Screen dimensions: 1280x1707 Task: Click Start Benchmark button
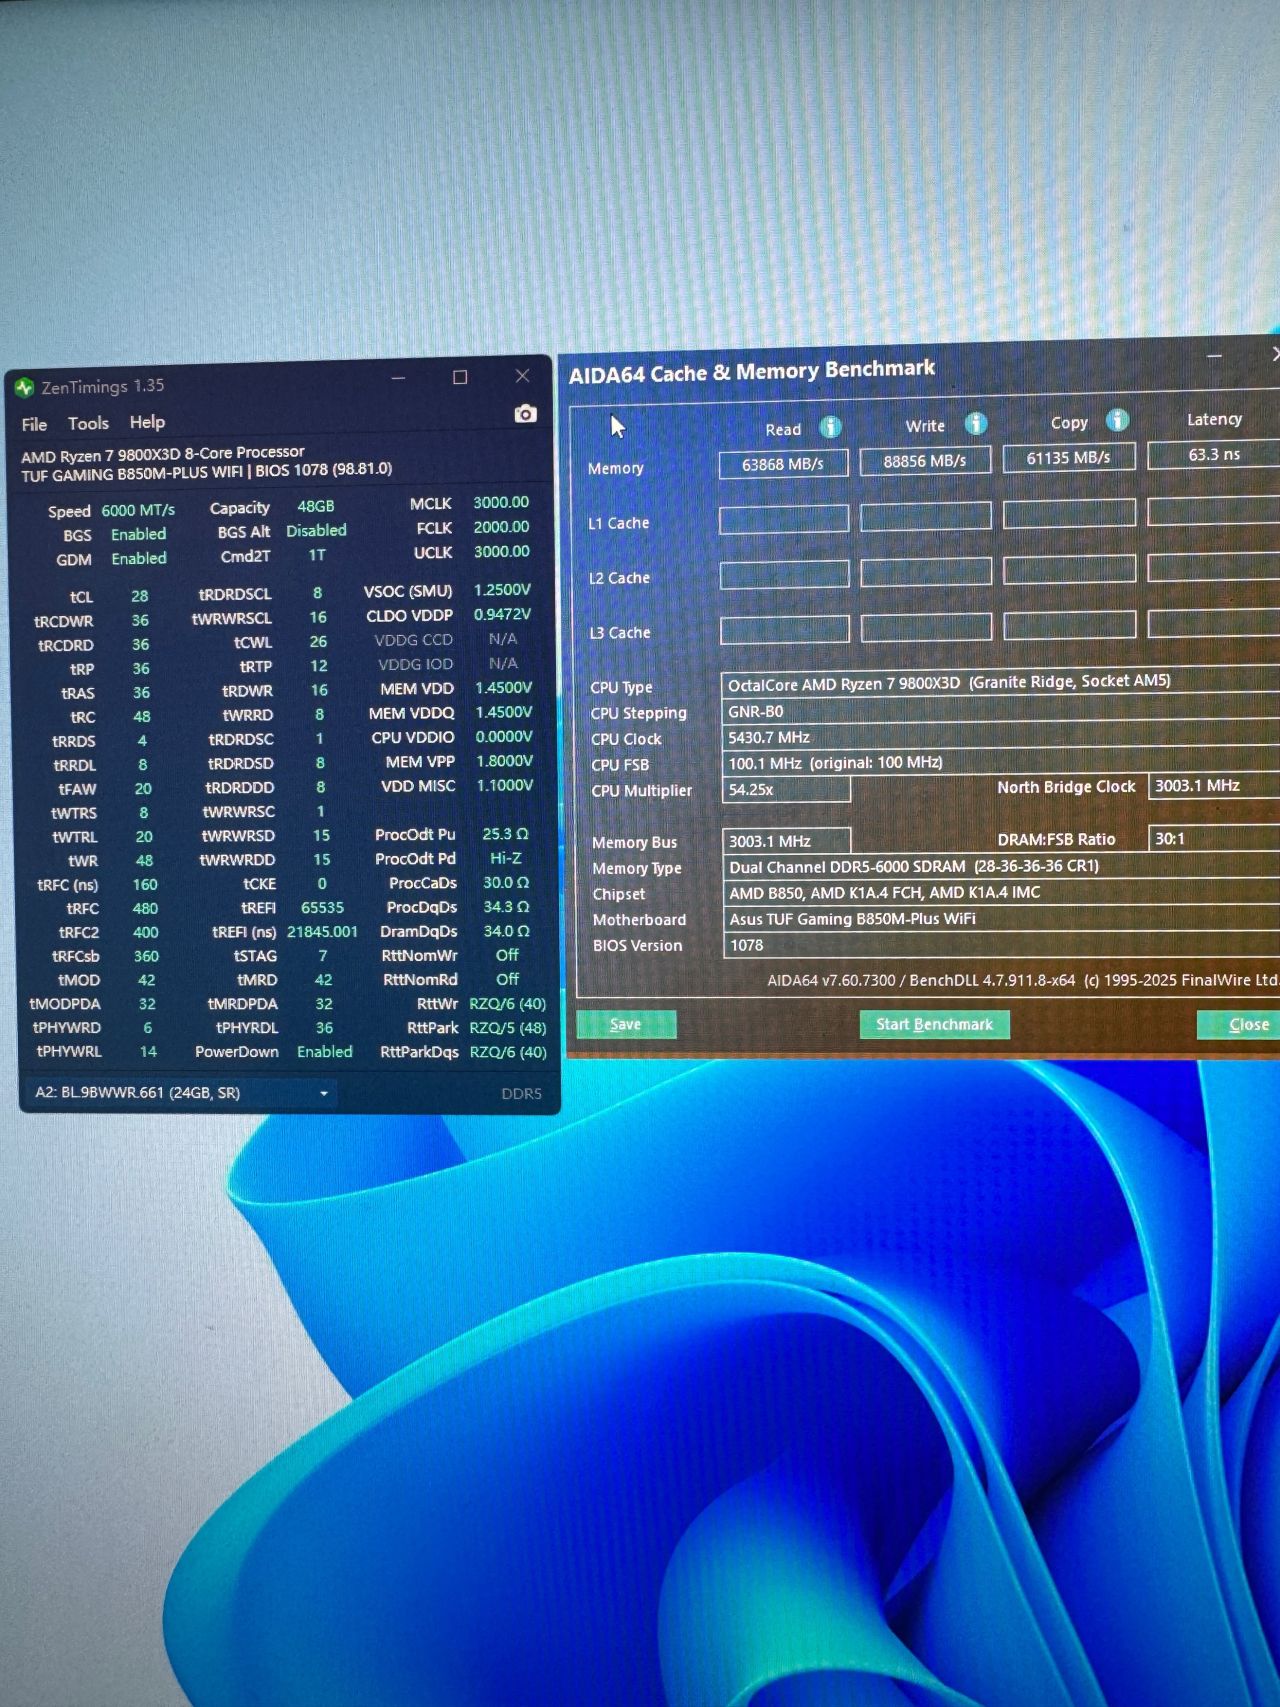click(934, 1024)
